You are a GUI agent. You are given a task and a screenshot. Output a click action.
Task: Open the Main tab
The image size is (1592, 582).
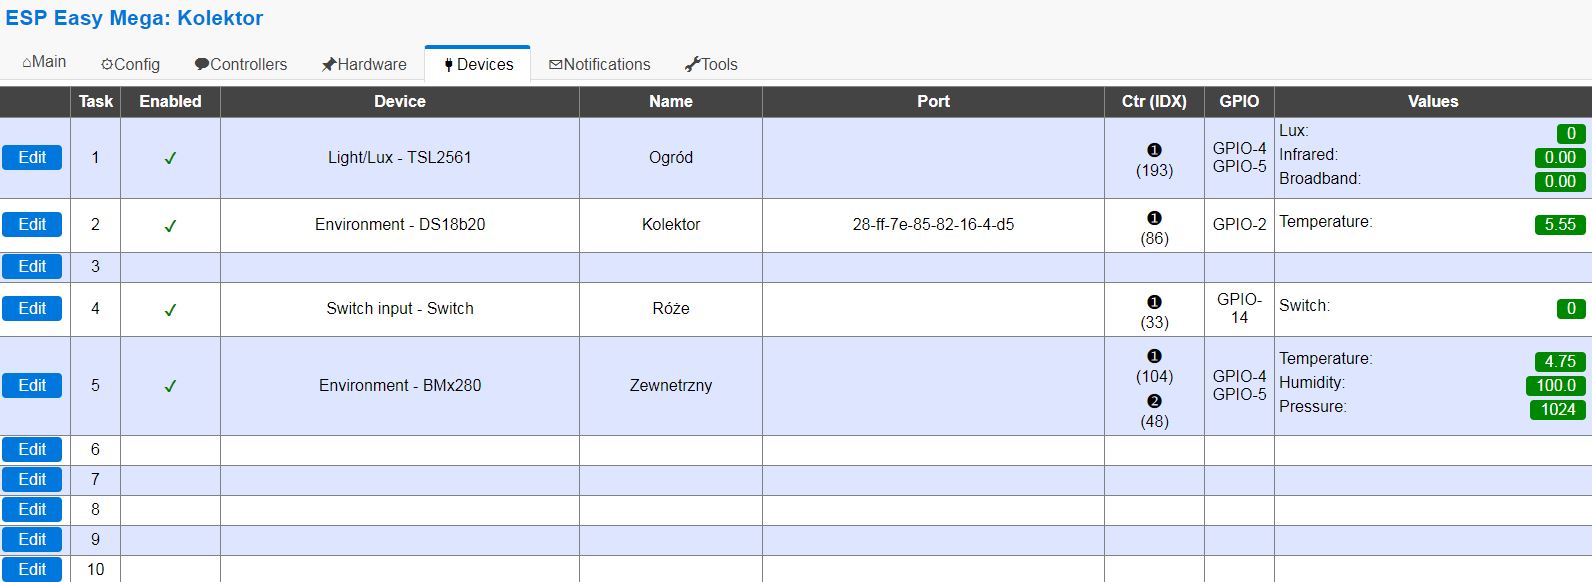(x=44, y=62)
